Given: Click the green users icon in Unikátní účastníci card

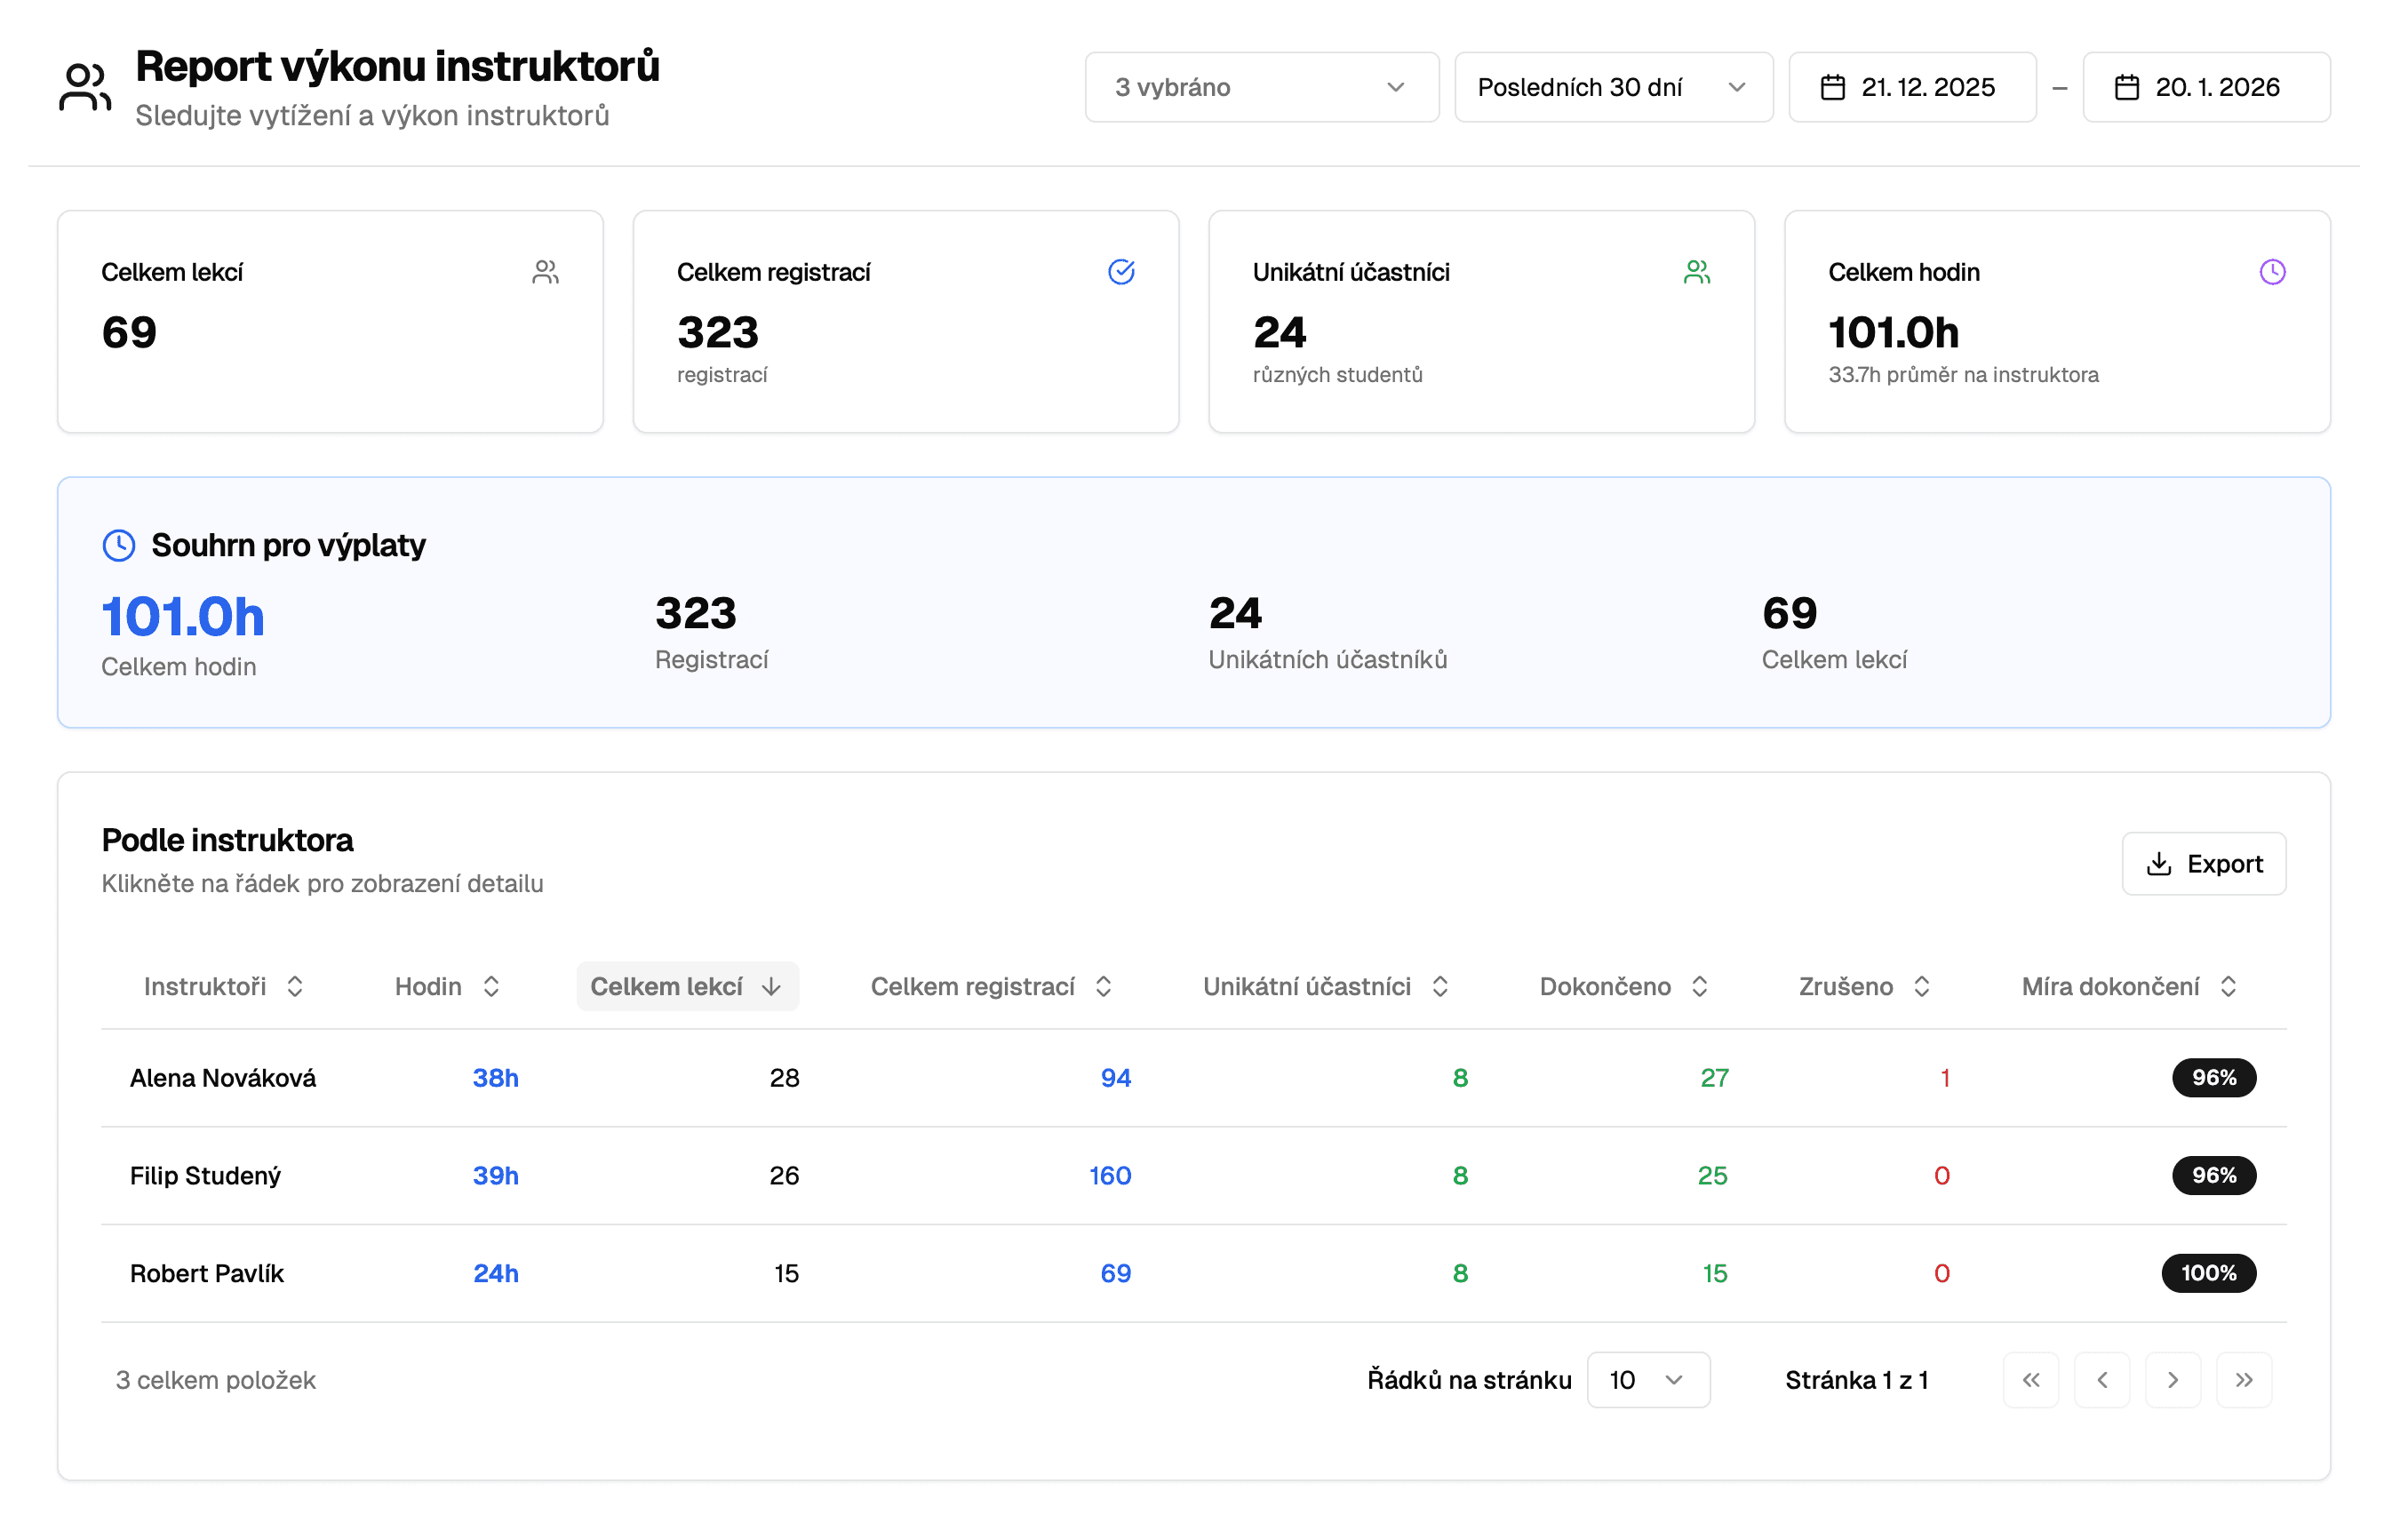Looking at the screenshot, I should pyautogui.click(x=1696, y=272).
